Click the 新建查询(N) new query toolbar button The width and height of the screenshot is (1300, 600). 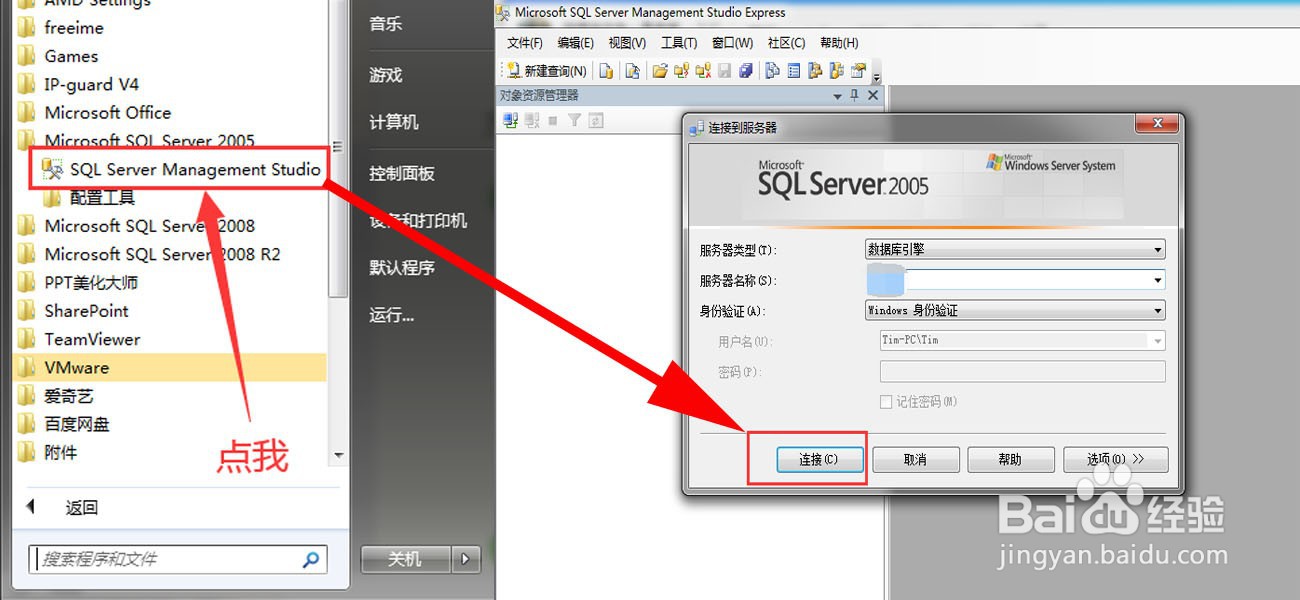(546, 71)
